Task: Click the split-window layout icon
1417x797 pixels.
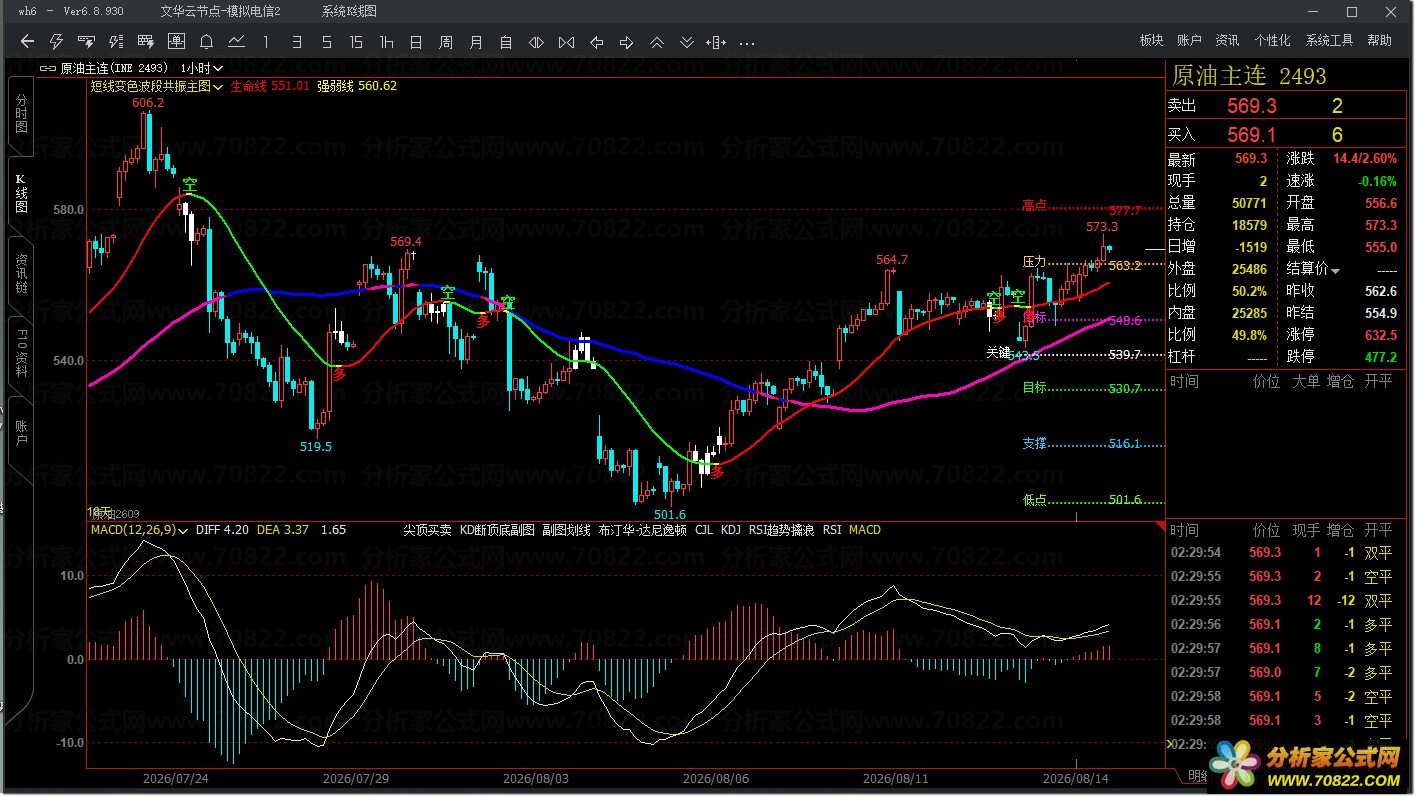Action: tap(717, 42)
